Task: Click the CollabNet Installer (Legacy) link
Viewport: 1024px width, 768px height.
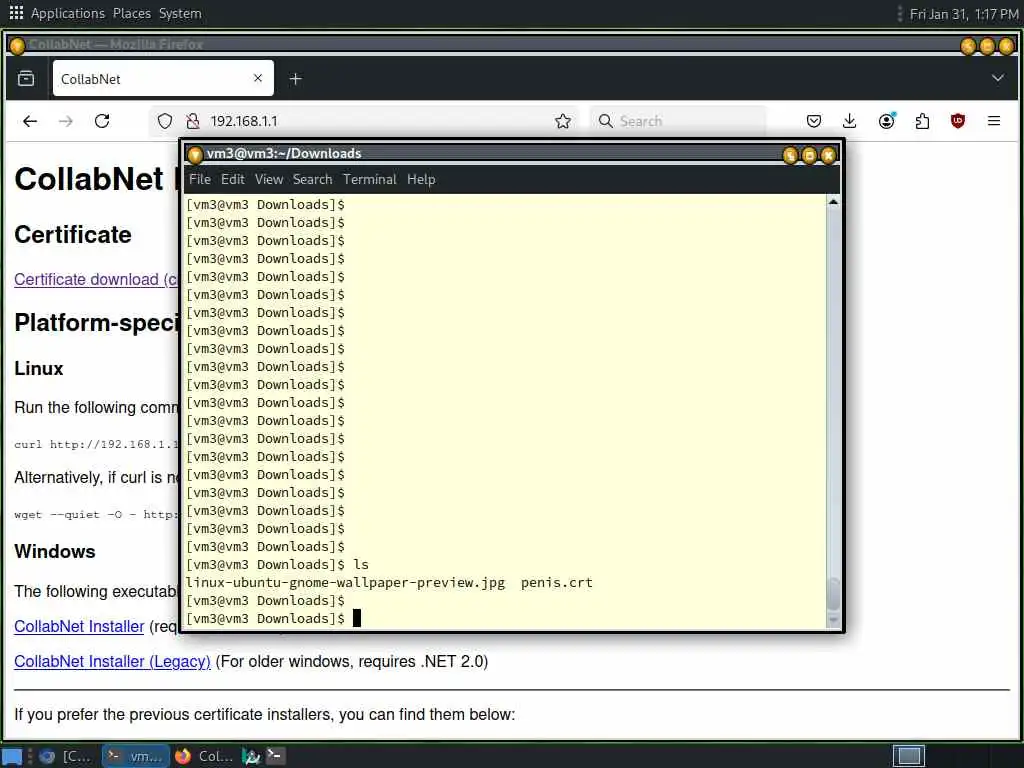Action: click(112, 662)
